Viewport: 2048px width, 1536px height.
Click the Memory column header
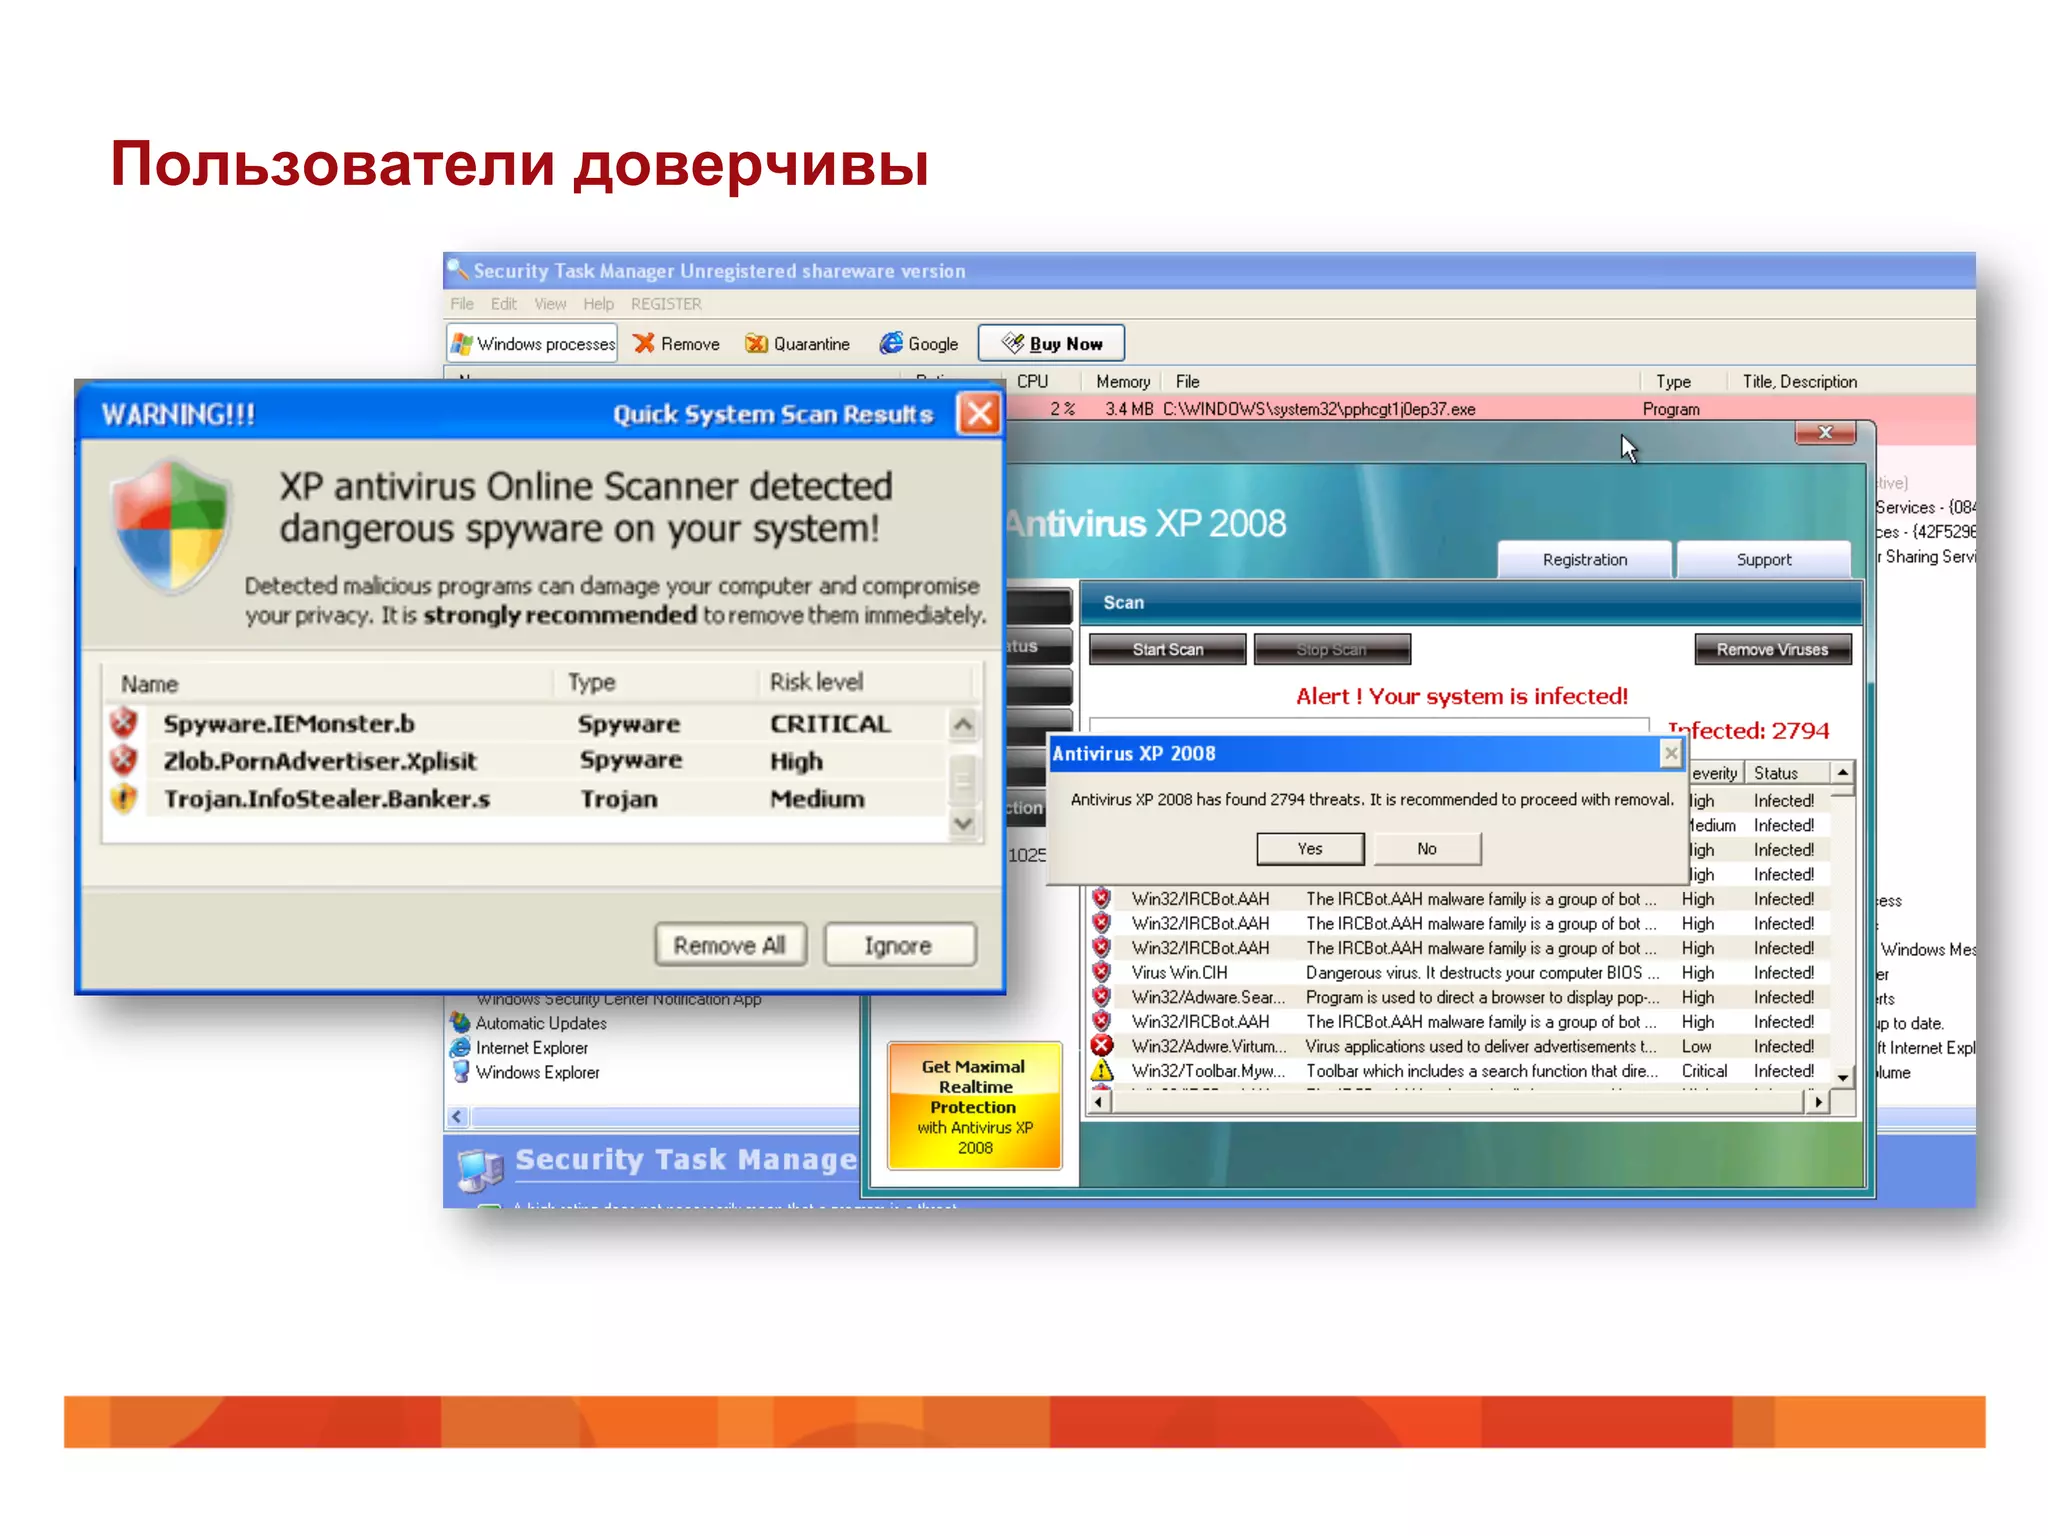pyautogui.click(x=1123, y=381)
